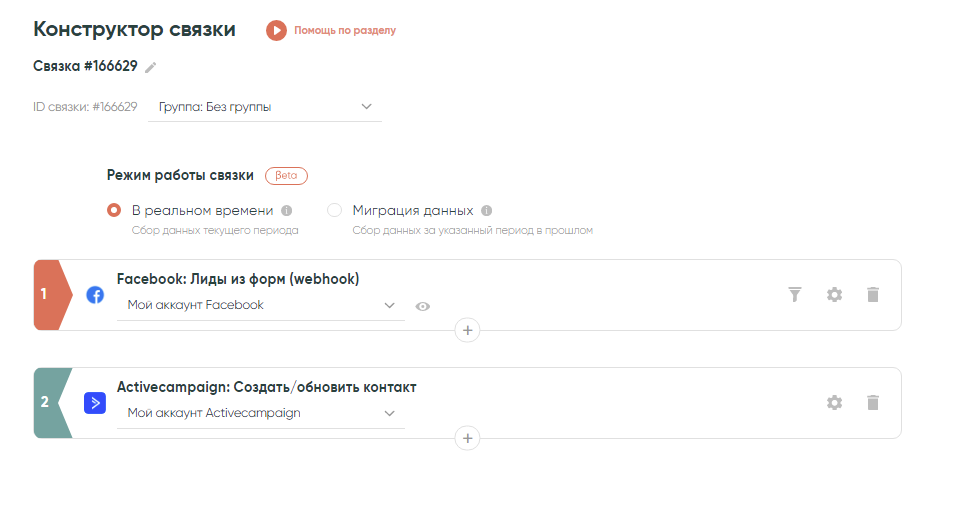Expand the Группа: Без группы dropdown
Screen dimensions: 955x530
point(265,107)
